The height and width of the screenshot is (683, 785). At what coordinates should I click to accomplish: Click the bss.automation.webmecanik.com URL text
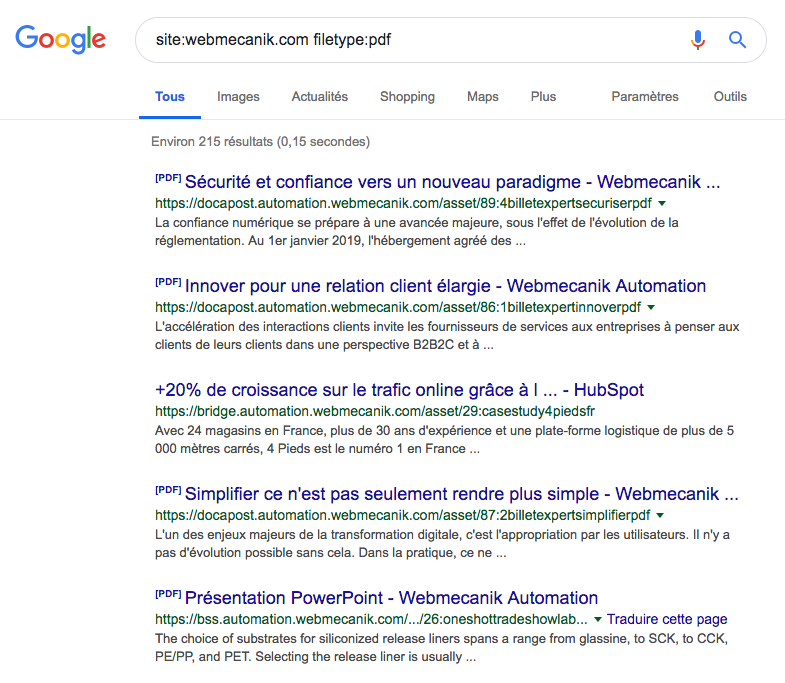click(x=371, y=619)
